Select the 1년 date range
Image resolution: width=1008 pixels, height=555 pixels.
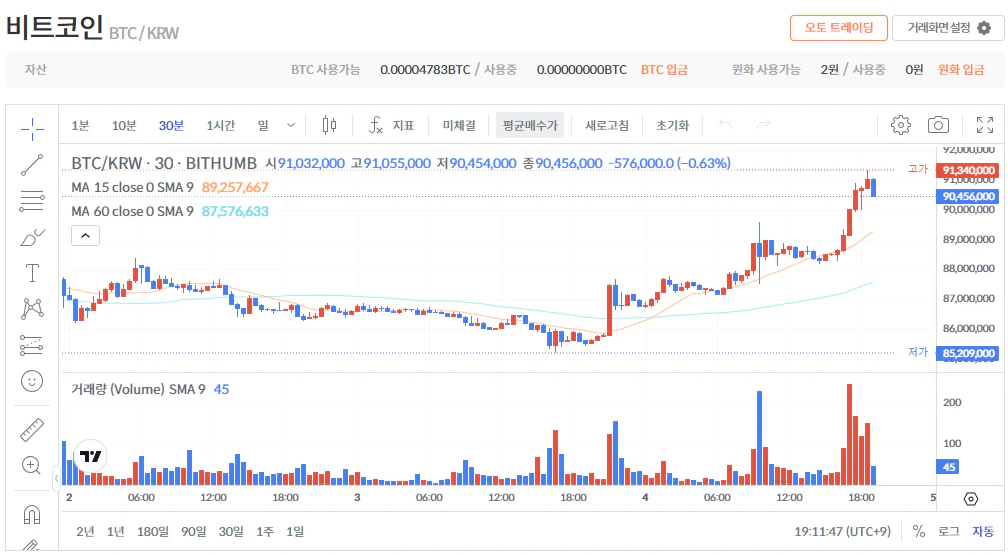click(x=116, y=531)
